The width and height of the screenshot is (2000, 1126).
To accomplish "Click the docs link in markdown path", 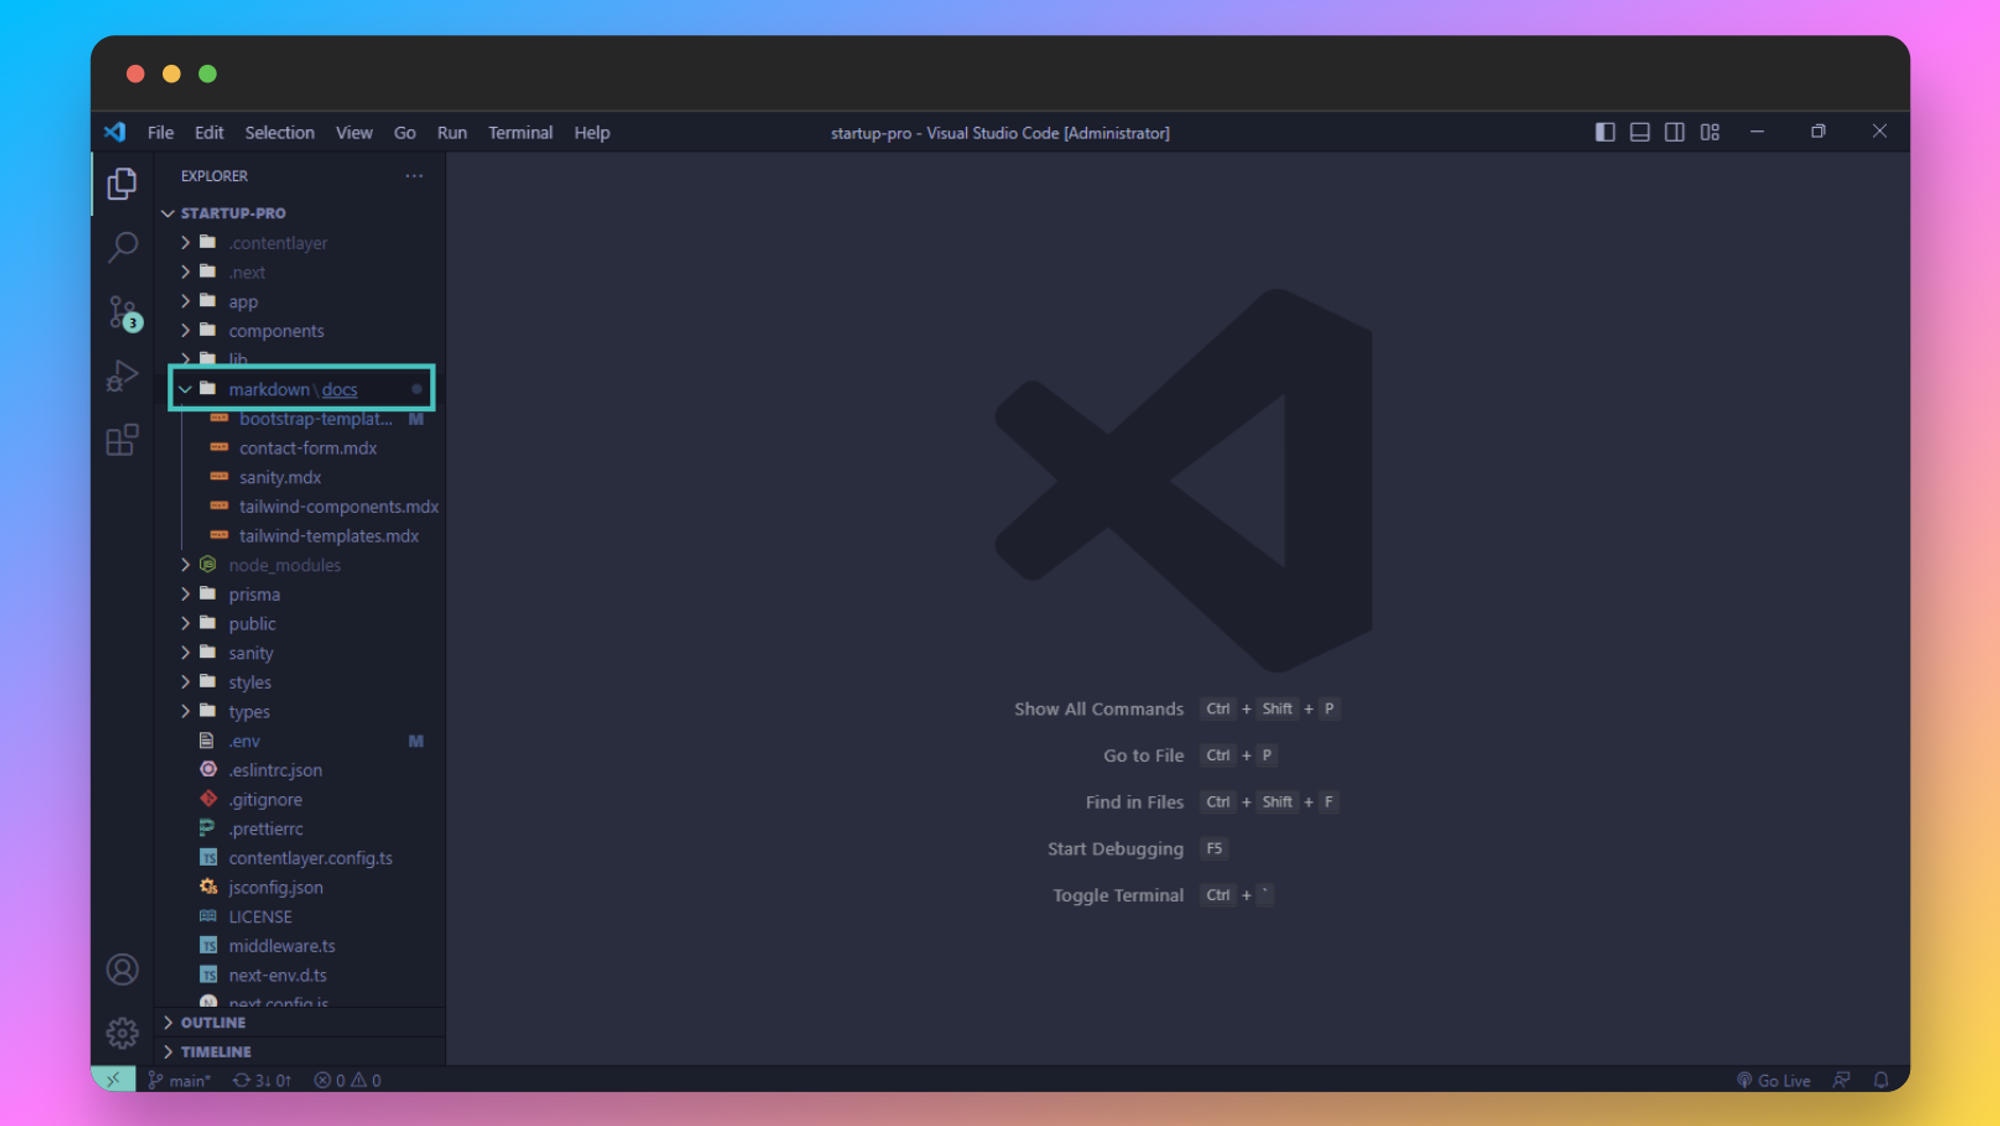I will coord(339,389).
